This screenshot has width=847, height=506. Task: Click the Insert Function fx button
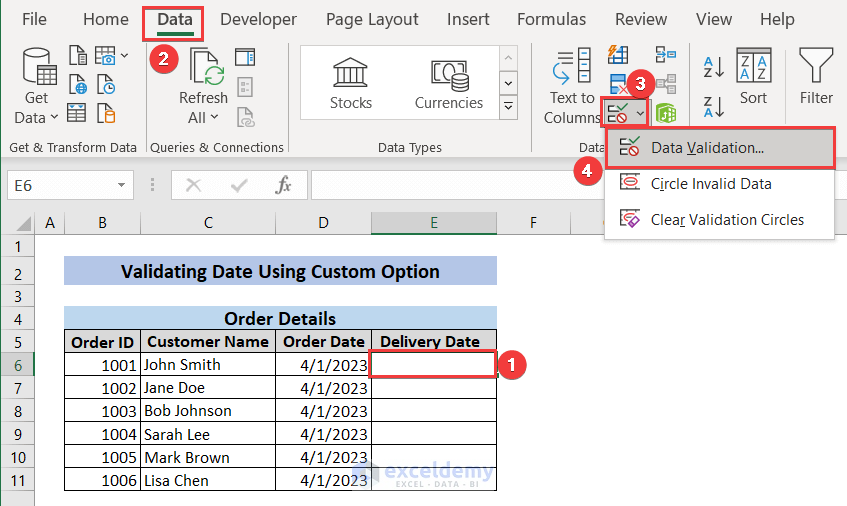[x=284, y=185]
